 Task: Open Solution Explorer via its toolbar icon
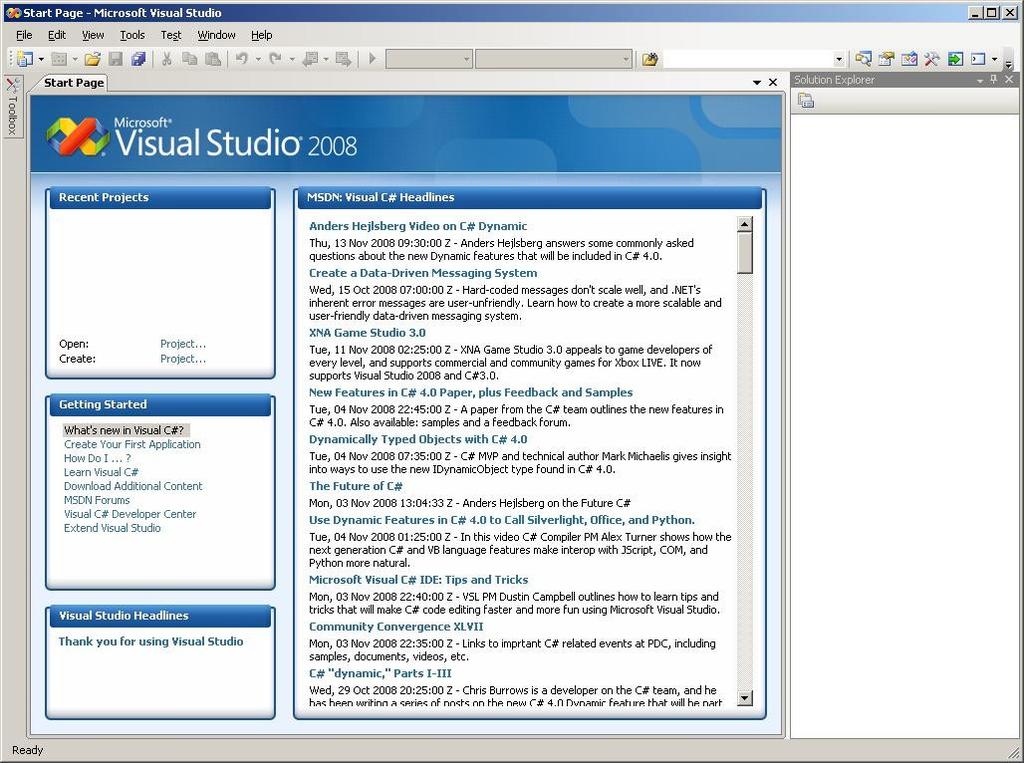click(x=863, y=59)
